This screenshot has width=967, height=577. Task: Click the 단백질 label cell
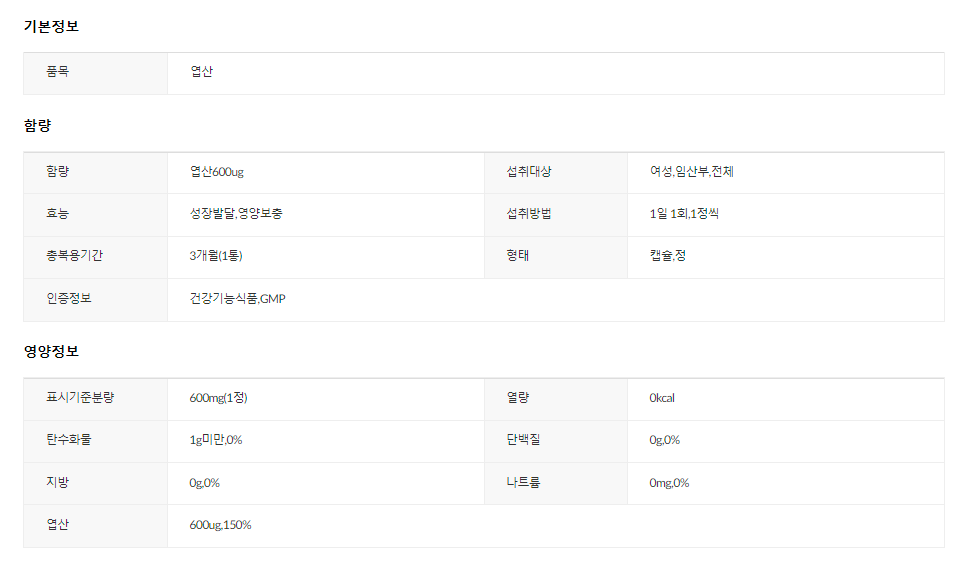coord(523,440)
